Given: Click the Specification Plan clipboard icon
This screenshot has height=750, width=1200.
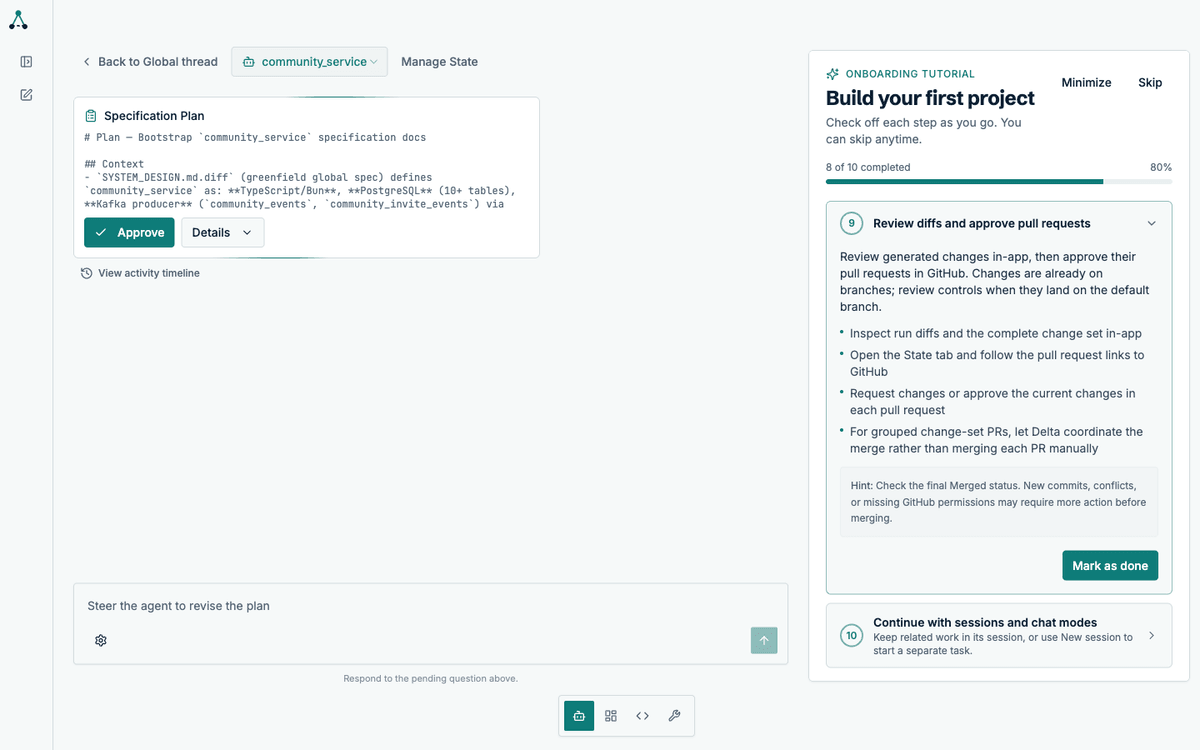Looking at the screenshot, I should [91, 116].
